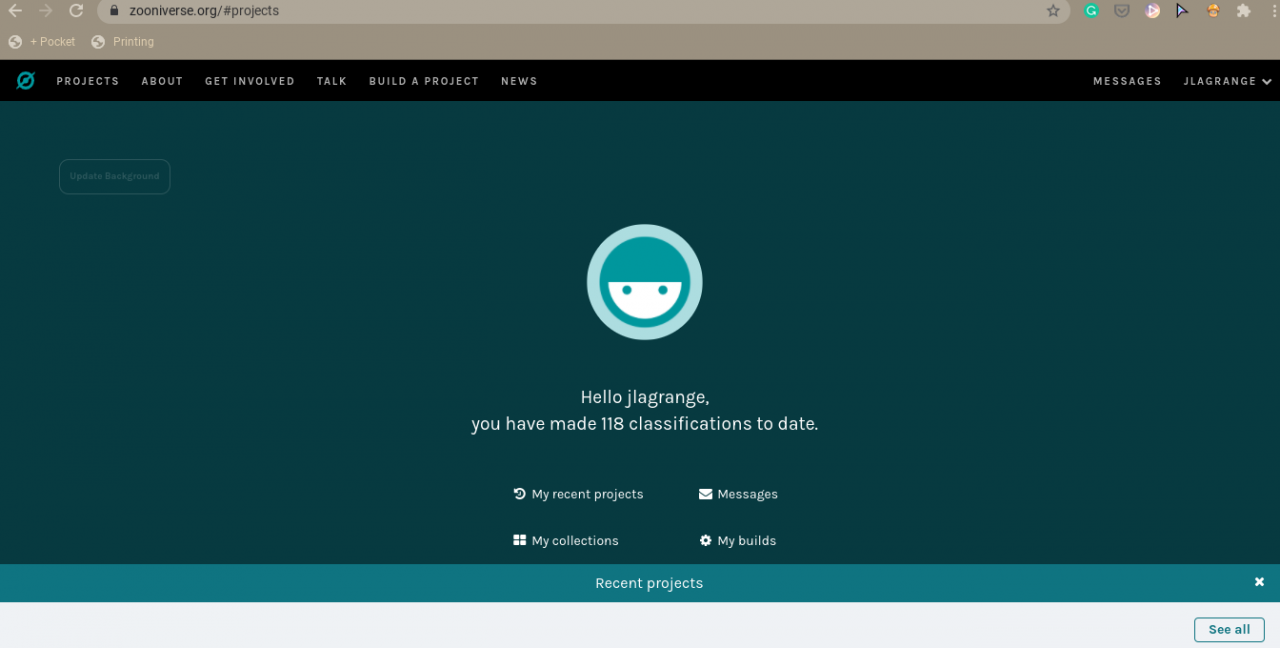1280x648 pixels.
Task: Open My collections
Action: click(566, 541)
